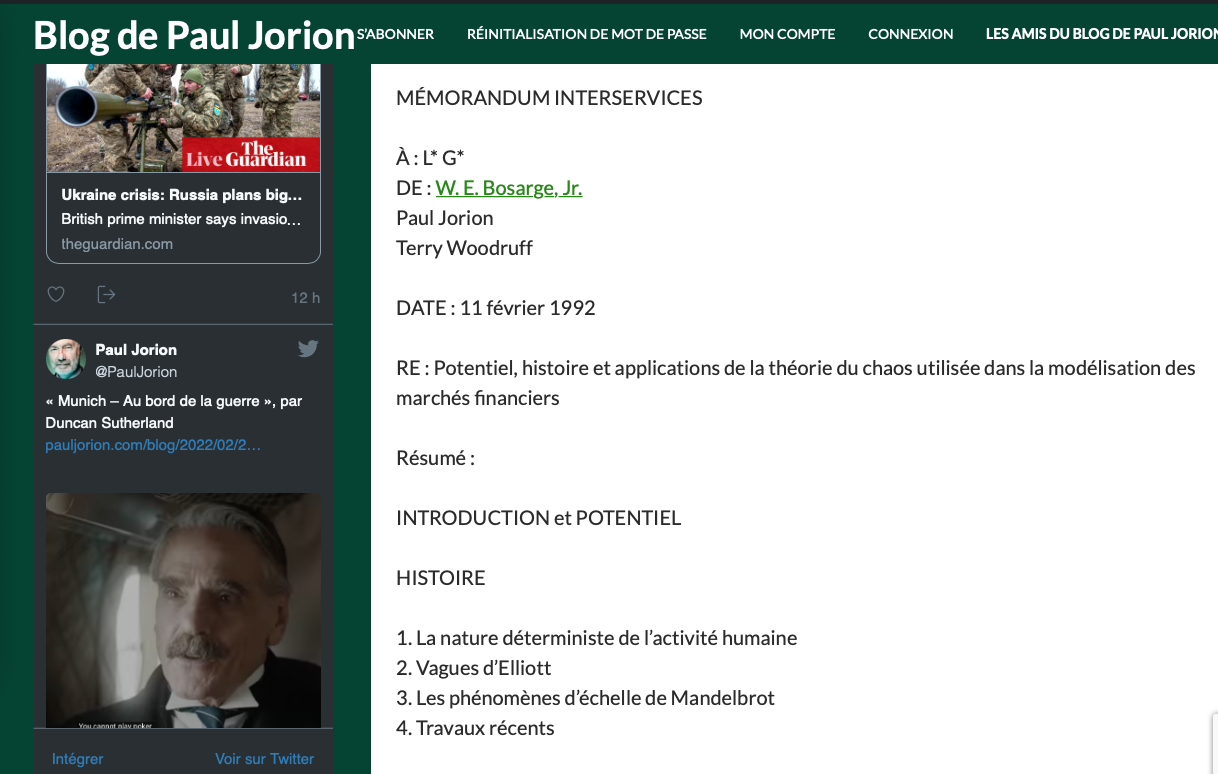Open the 12 h tweet timestamp
Screen dimensions: 1218x774
[x=306, y=298]
